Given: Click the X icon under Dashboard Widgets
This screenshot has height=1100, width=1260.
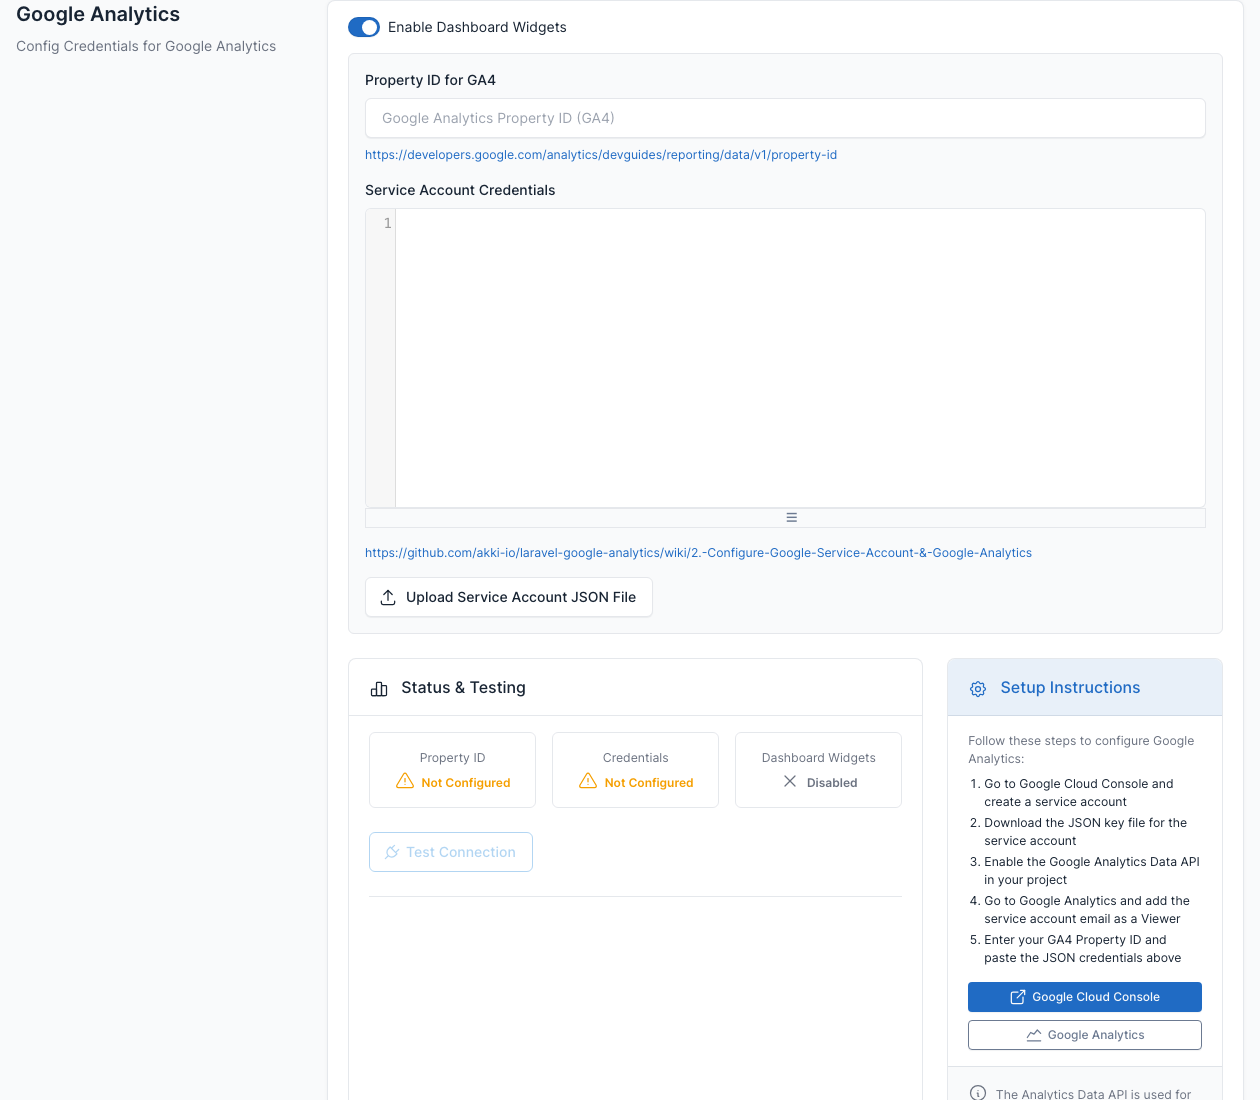Looking at the screenshot, I should coord(790,781).
